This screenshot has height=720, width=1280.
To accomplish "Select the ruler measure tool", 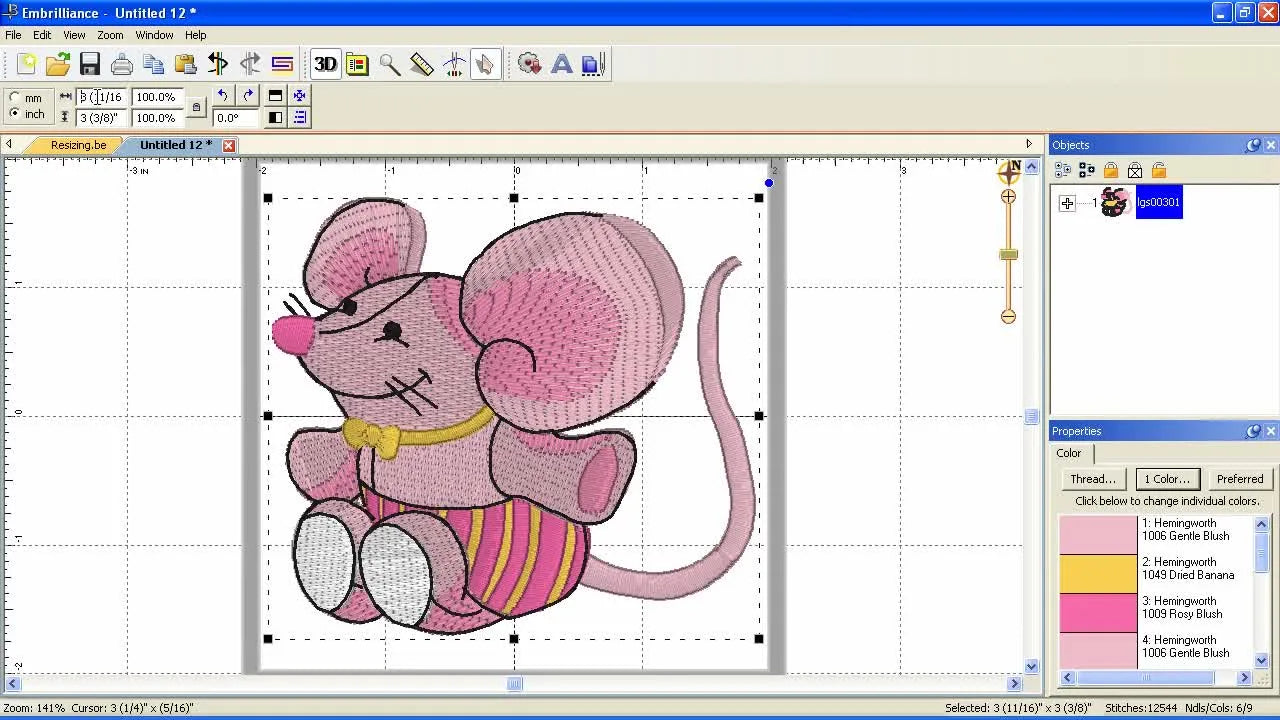I will tap(421, 65).
